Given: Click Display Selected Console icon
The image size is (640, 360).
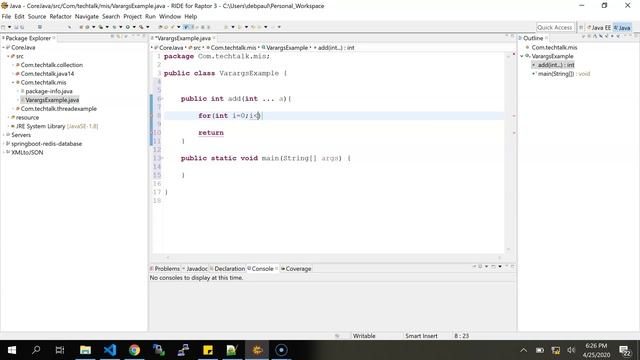Looking at the screenshot, I should (480, 267).
